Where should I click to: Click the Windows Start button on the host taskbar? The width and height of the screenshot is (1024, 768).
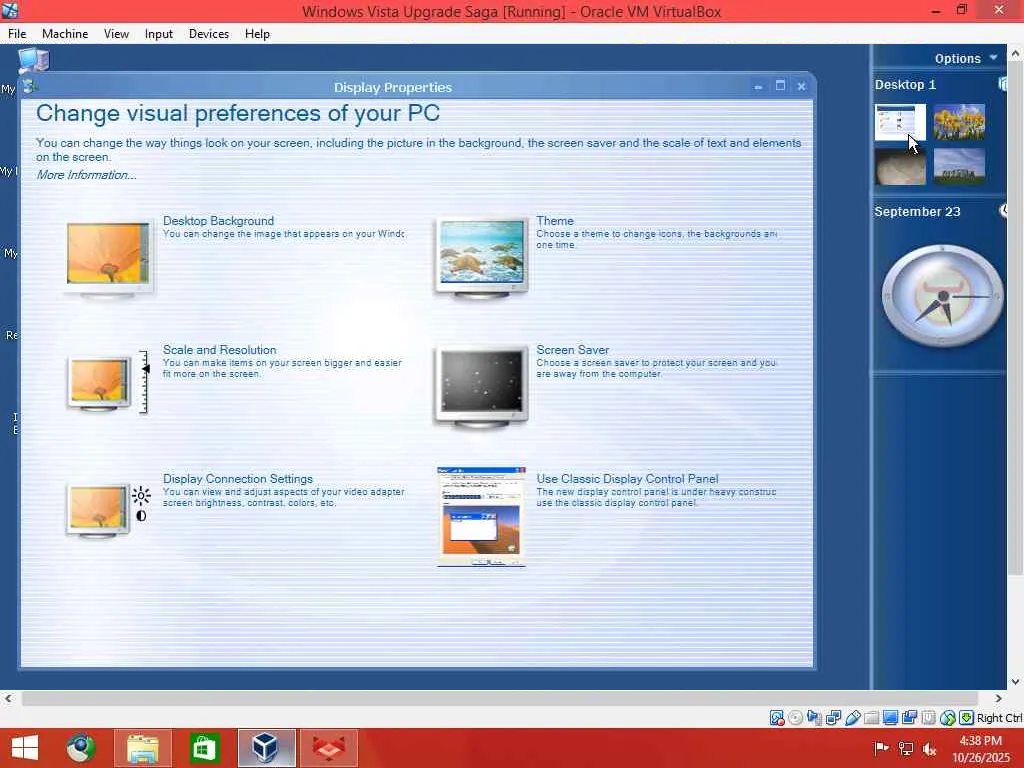pos(25,748)
